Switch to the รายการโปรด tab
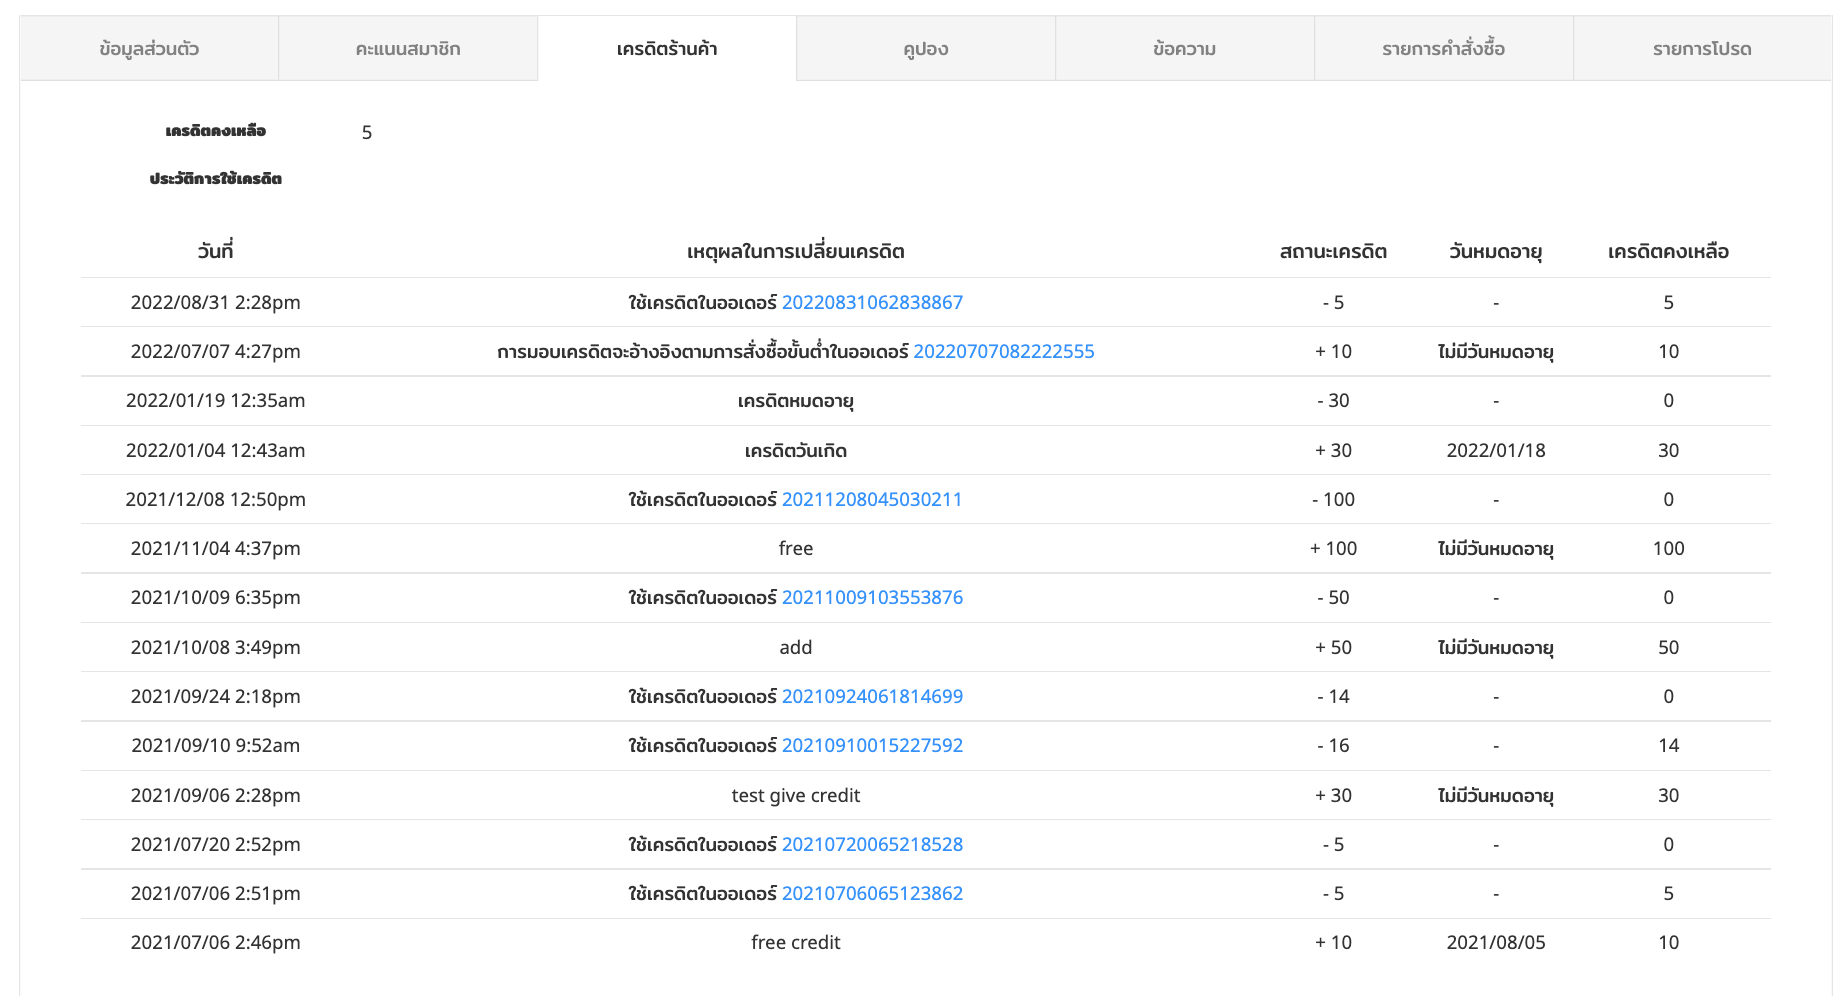The image size is (1842, 996). 1702,48
